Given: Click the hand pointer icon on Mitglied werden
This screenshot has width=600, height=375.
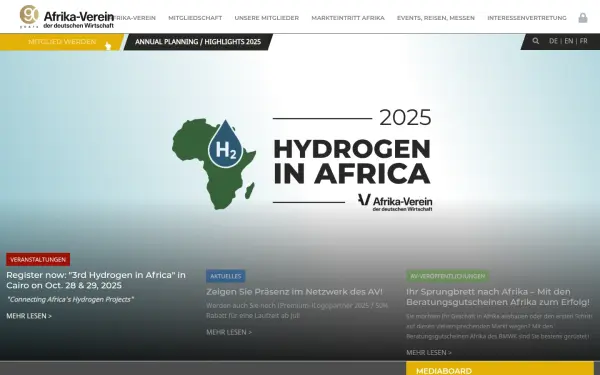Looking at the screenshot, I should (108, 46).
